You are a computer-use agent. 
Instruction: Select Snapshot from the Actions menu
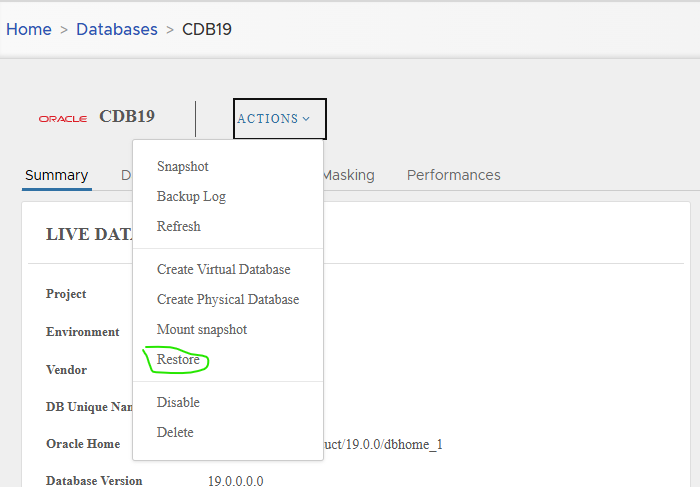coord(183,167)
